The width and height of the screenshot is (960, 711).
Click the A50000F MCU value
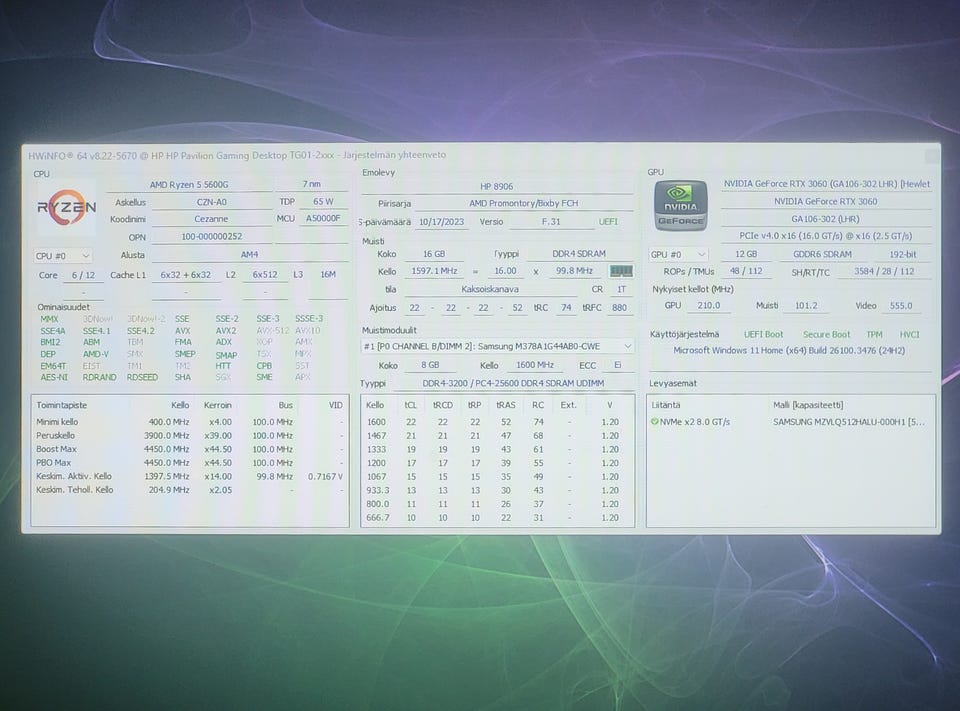click(x=323, y=218)
